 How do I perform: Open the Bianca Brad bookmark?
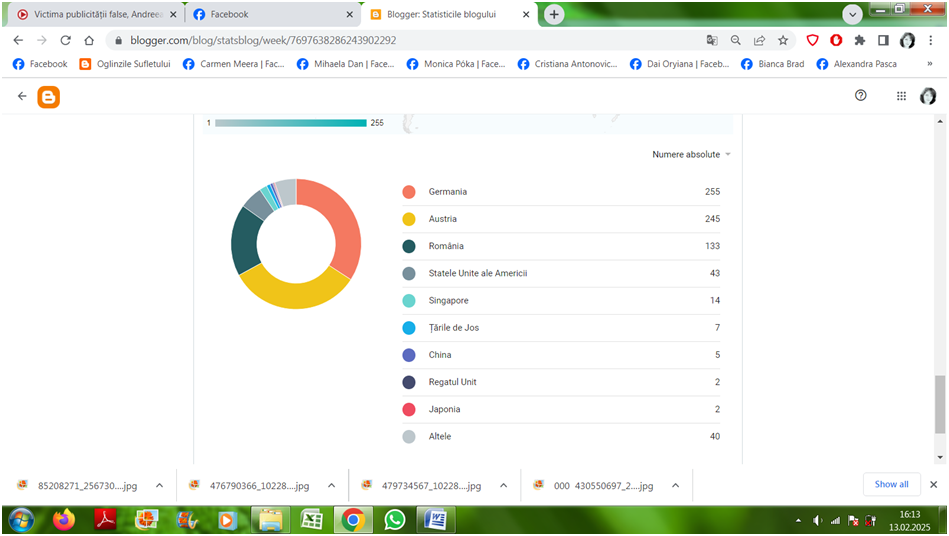point(773,64)
